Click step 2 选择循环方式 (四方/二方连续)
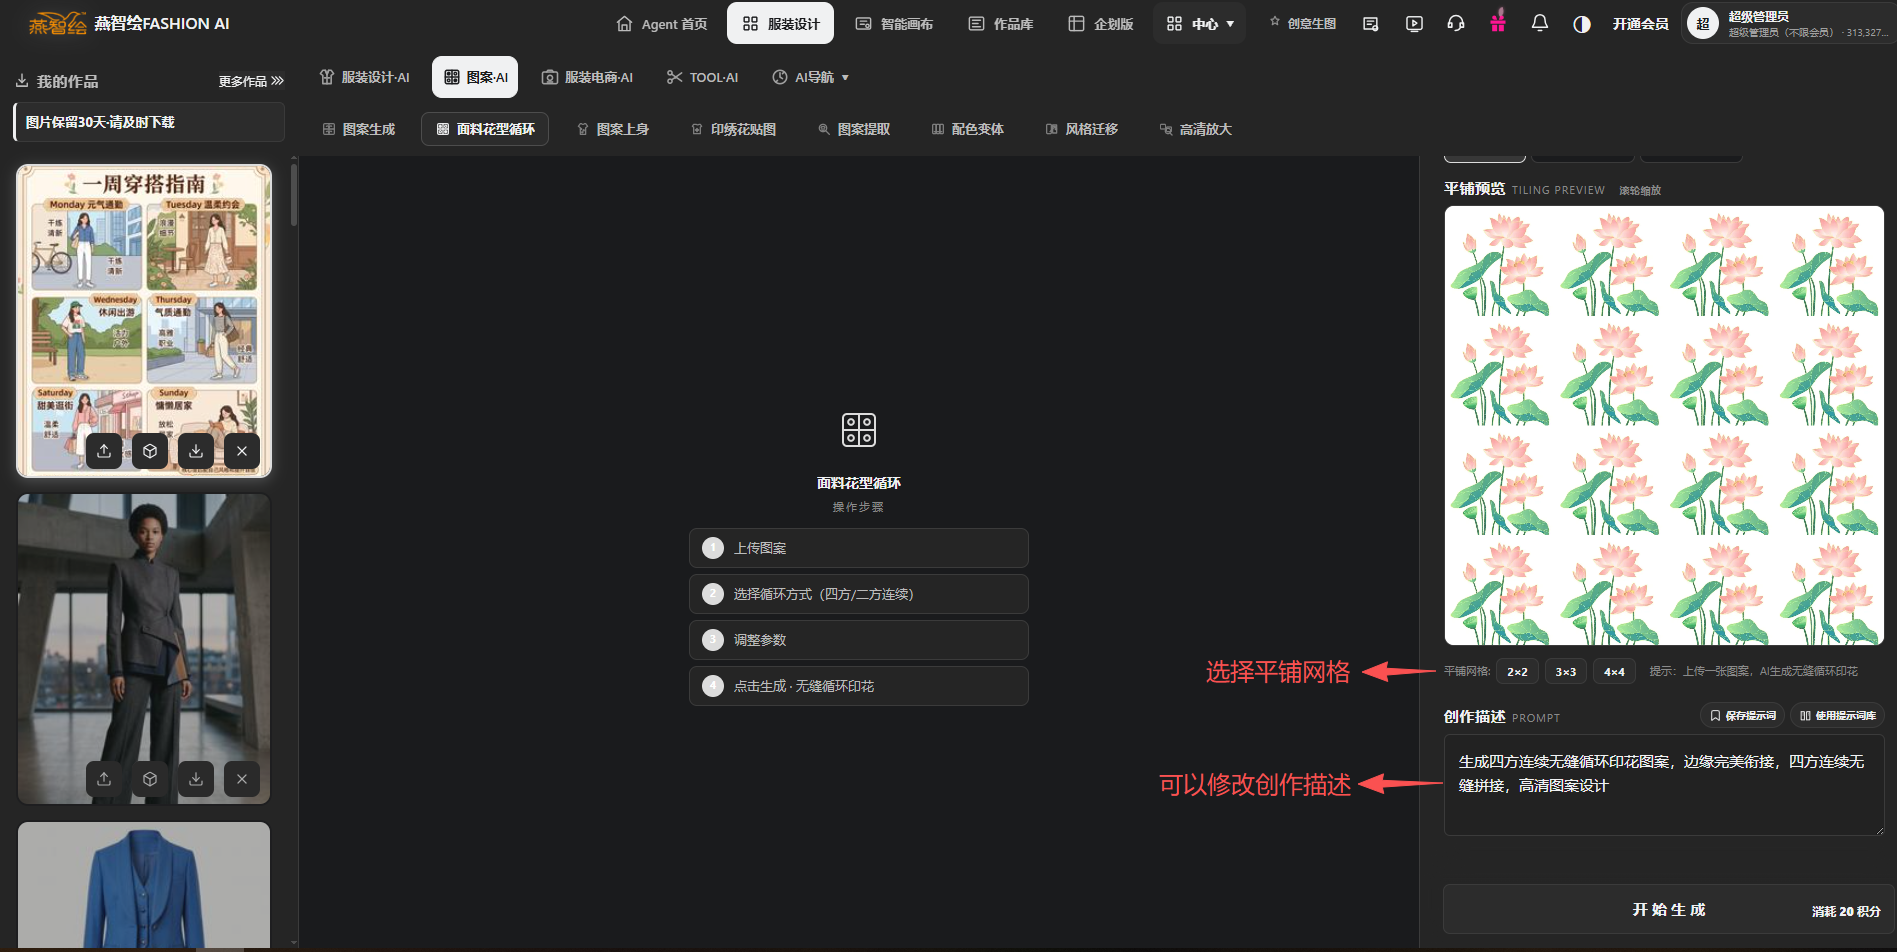 pyautogui.click(x=859, y=594)
